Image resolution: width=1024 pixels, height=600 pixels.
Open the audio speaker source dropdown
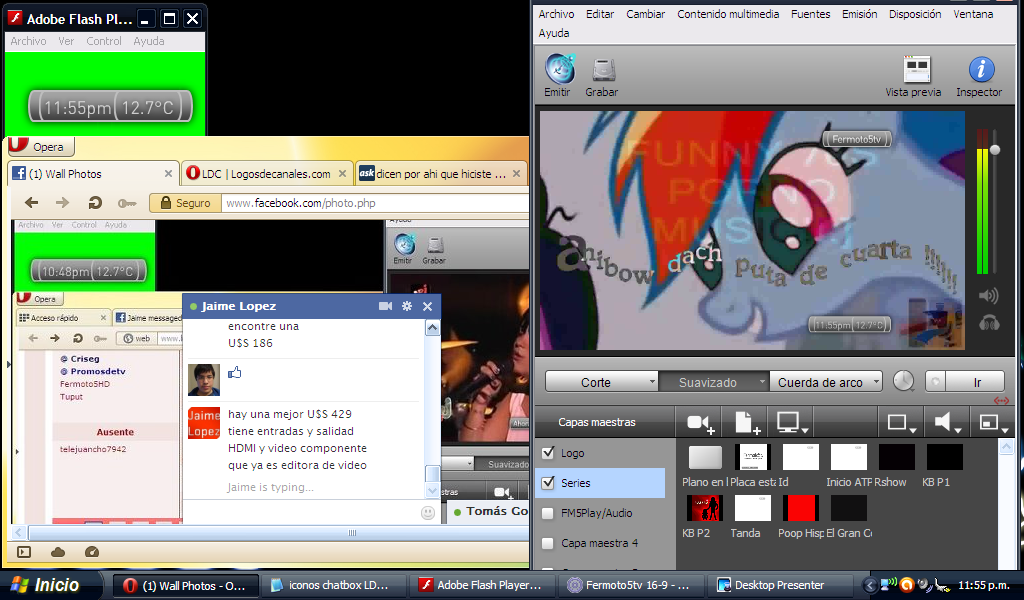pos(946,423)
